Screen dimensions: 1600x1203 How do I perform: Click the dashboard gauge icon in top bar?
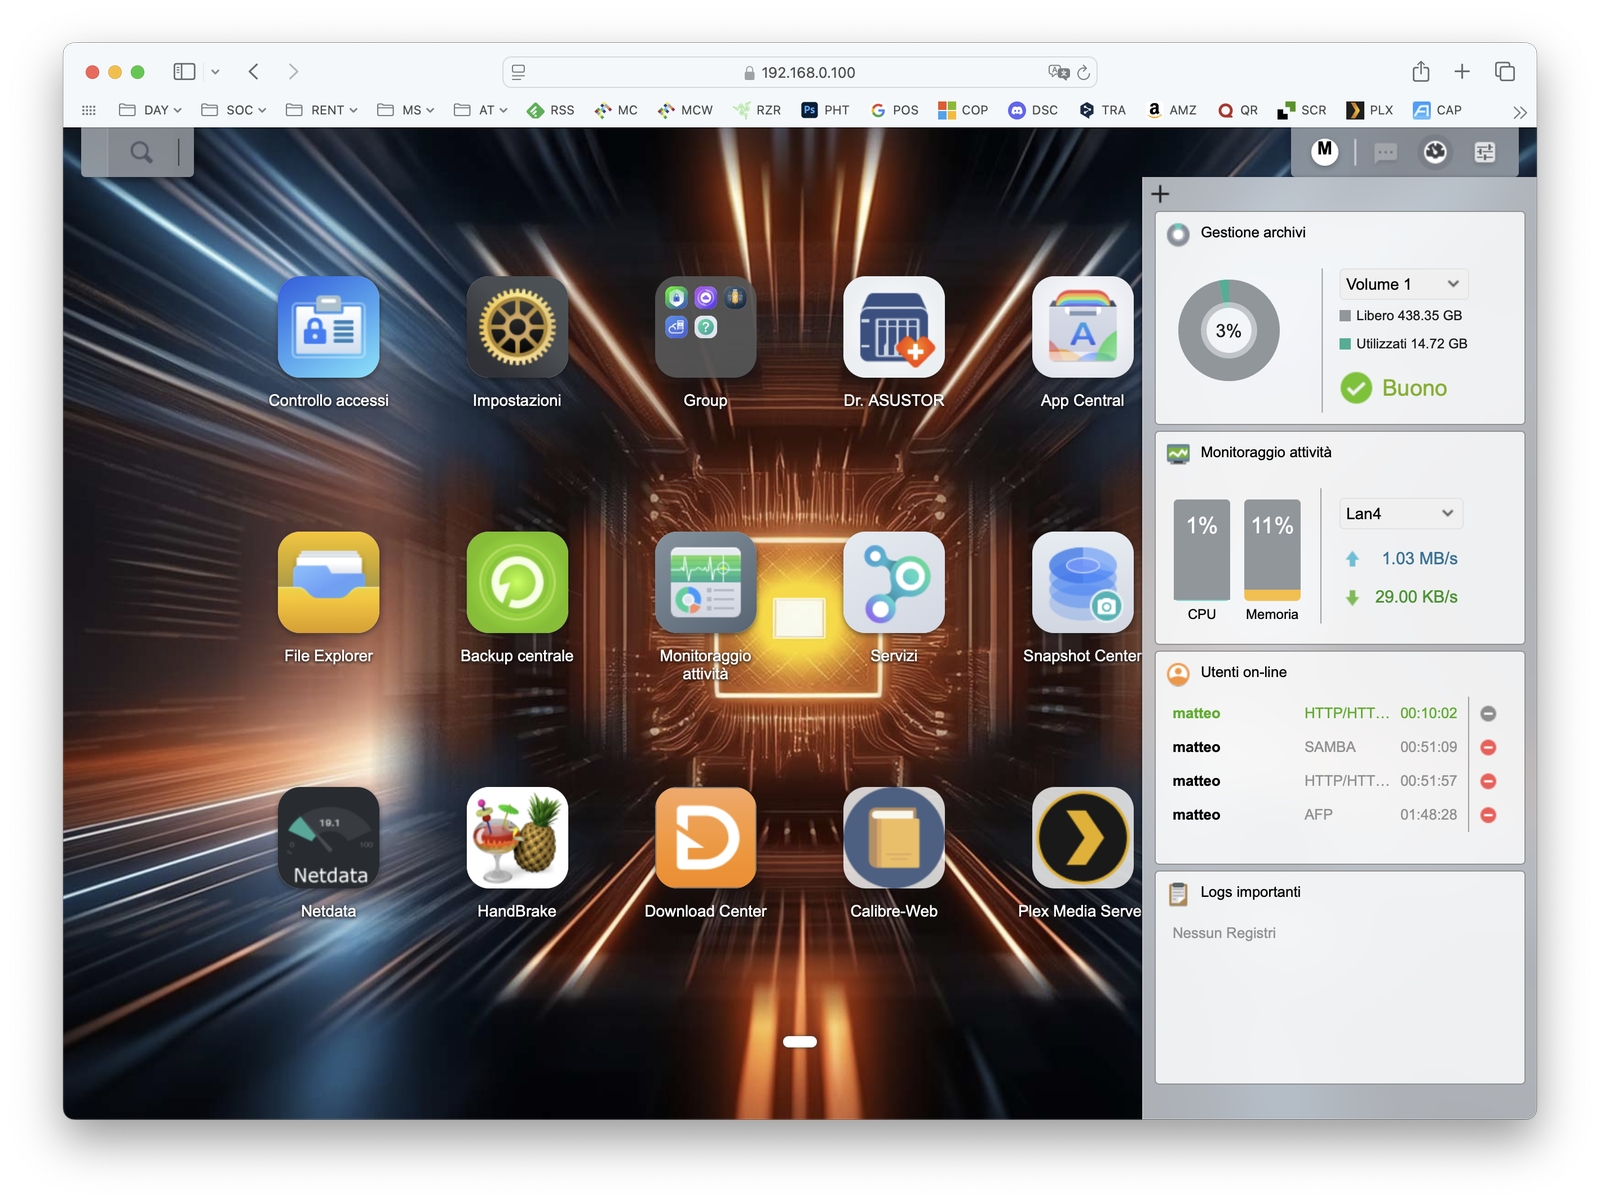tap(1435, 152)
